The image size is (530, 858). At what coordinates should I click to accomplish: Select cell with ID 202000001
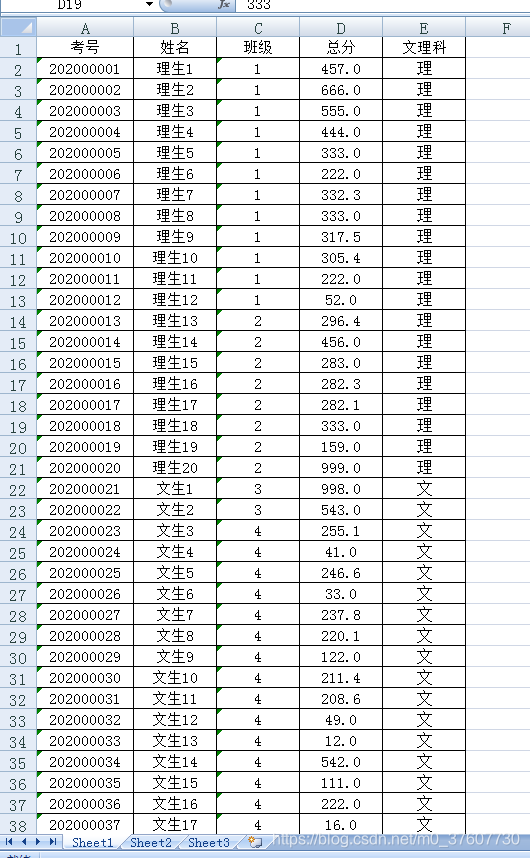tap(85, 69)
